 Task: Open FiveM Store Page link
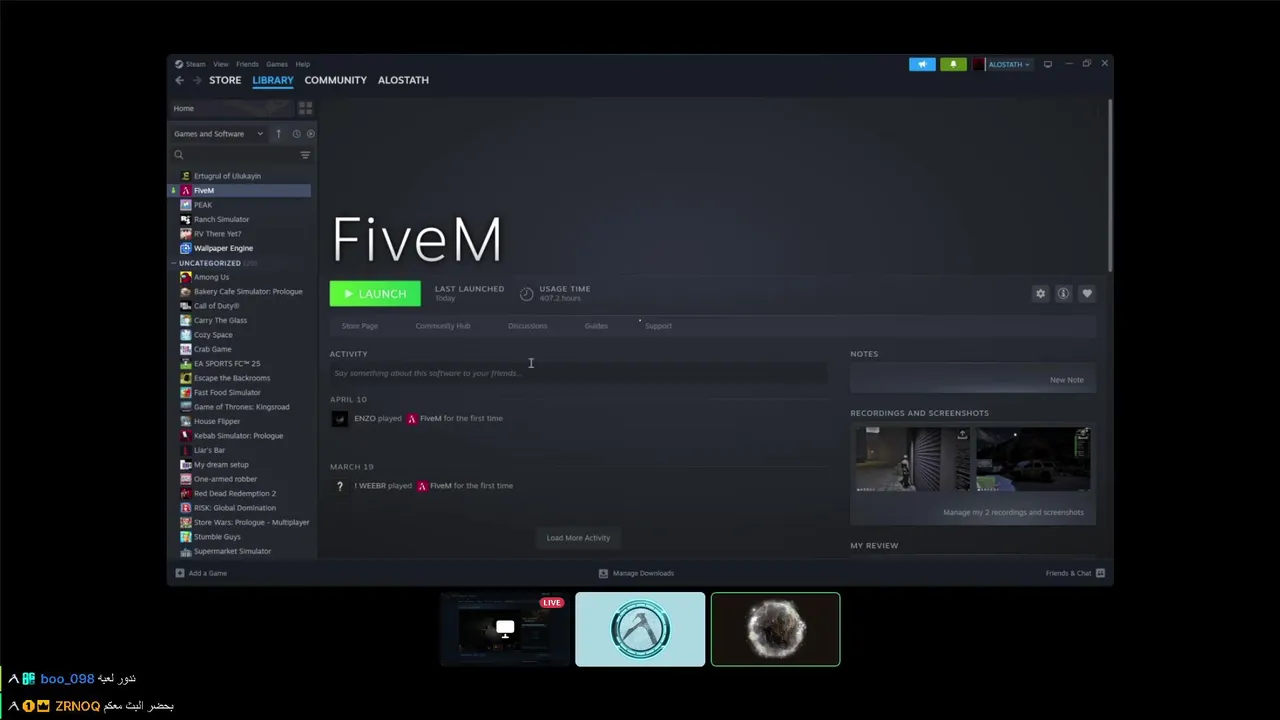(360, 326)
